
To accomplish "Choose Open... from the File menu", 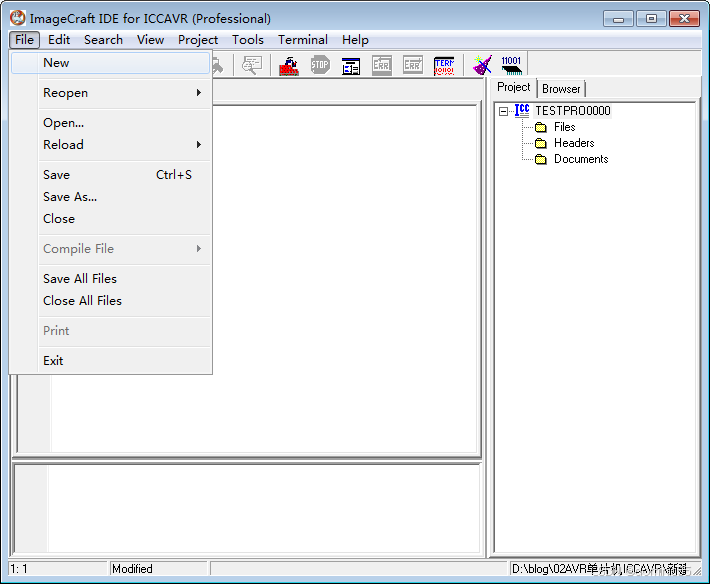I will (x=110, y=123).
